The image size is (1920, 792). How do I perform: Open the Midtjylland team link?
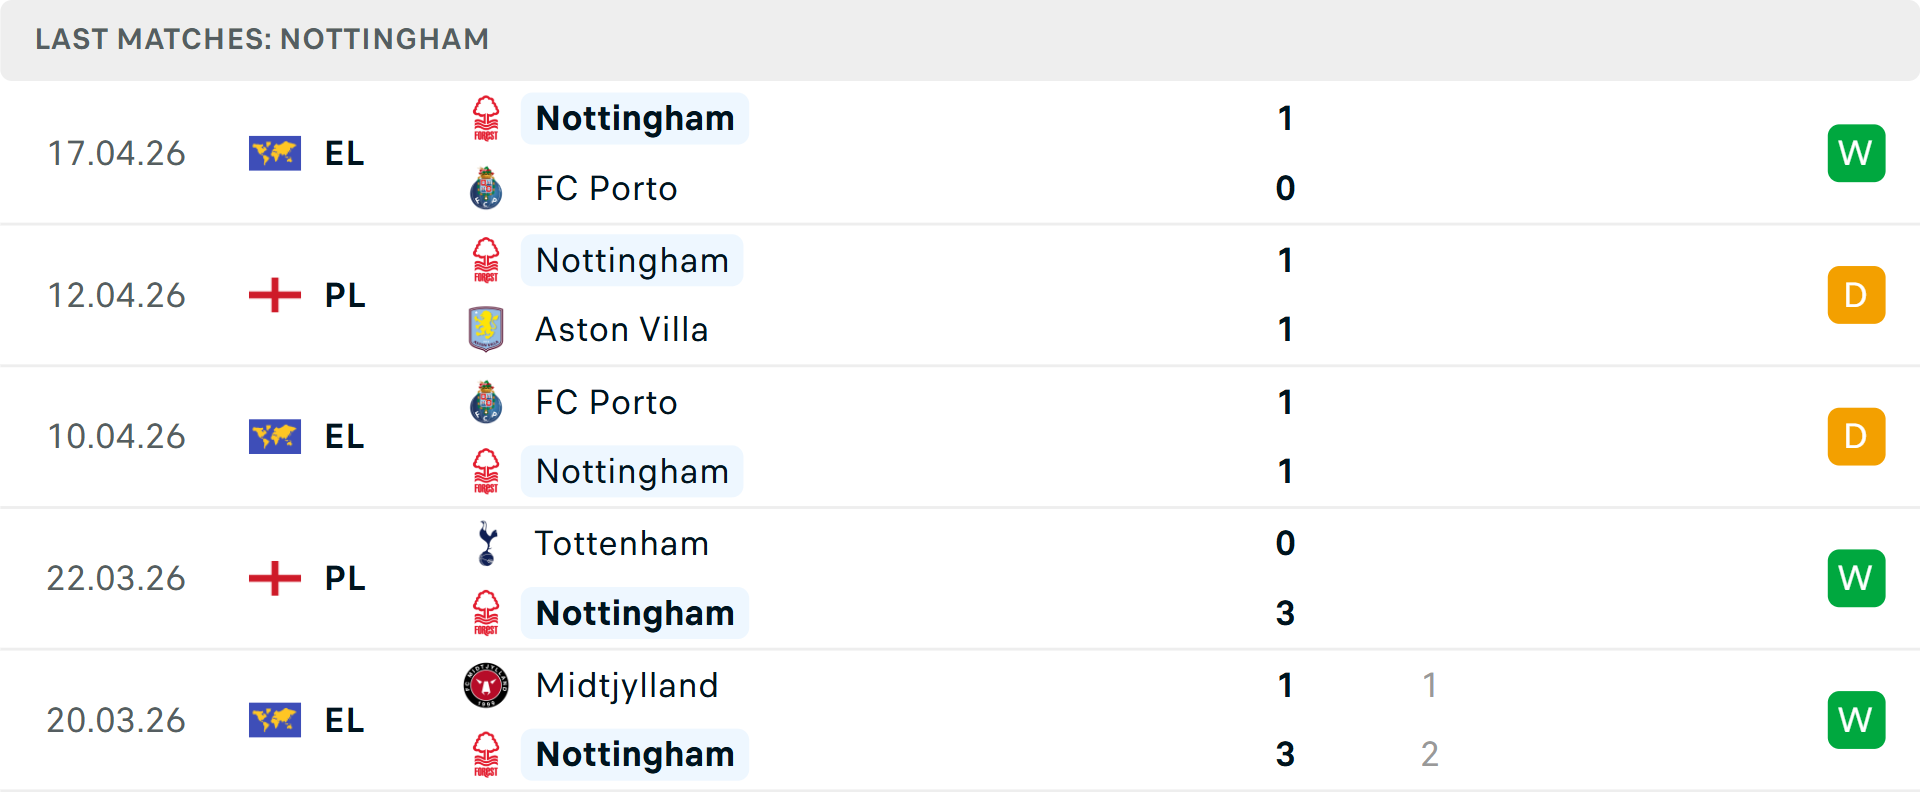pos(626,685)
